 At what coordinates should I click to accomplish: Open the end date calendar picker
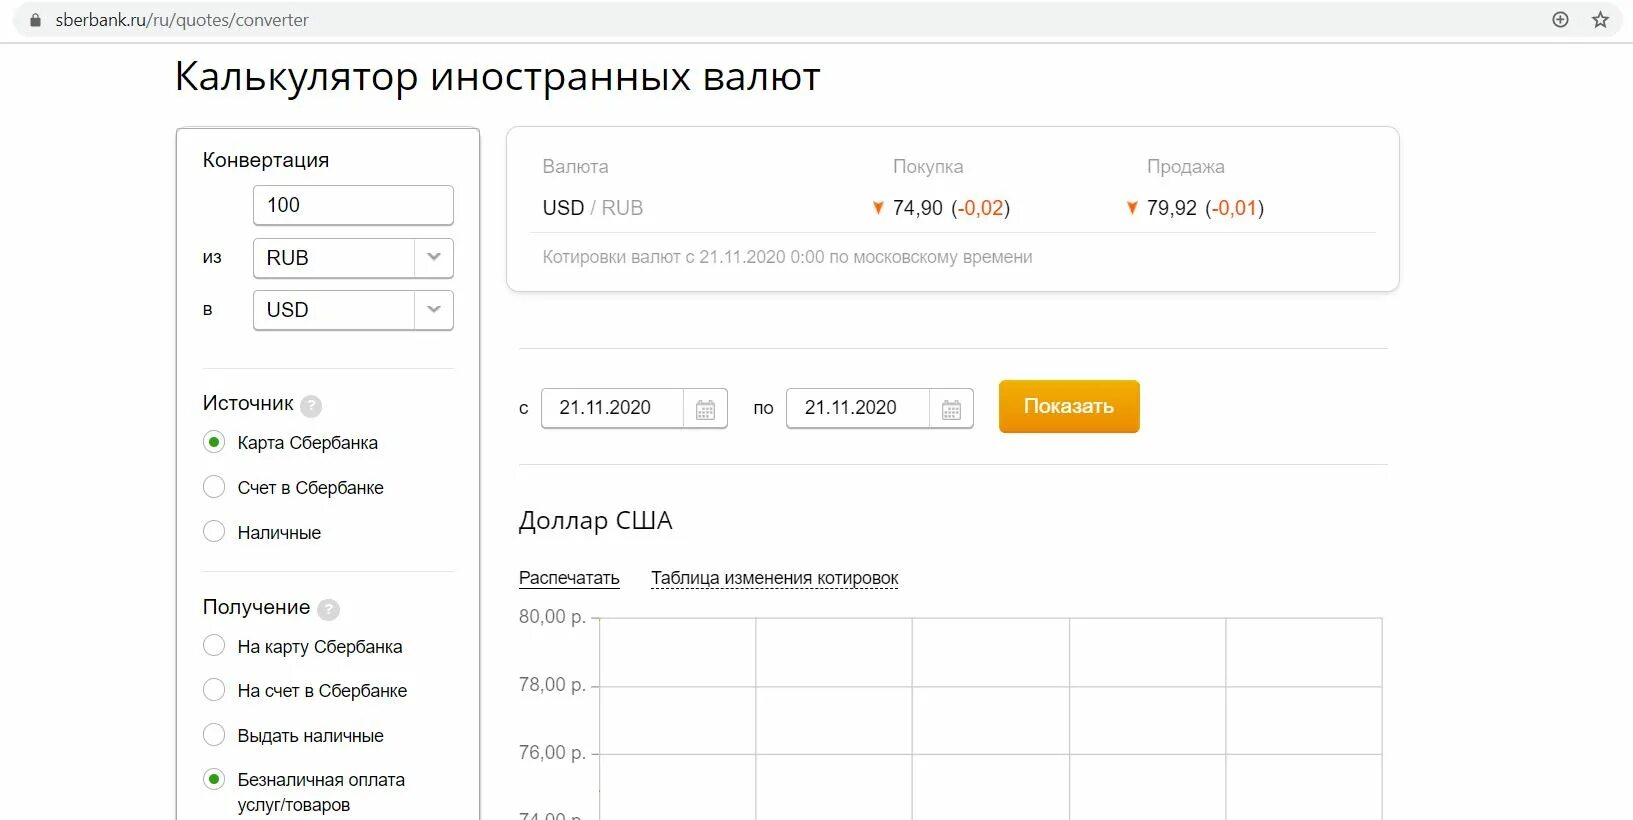pos(951,409)
